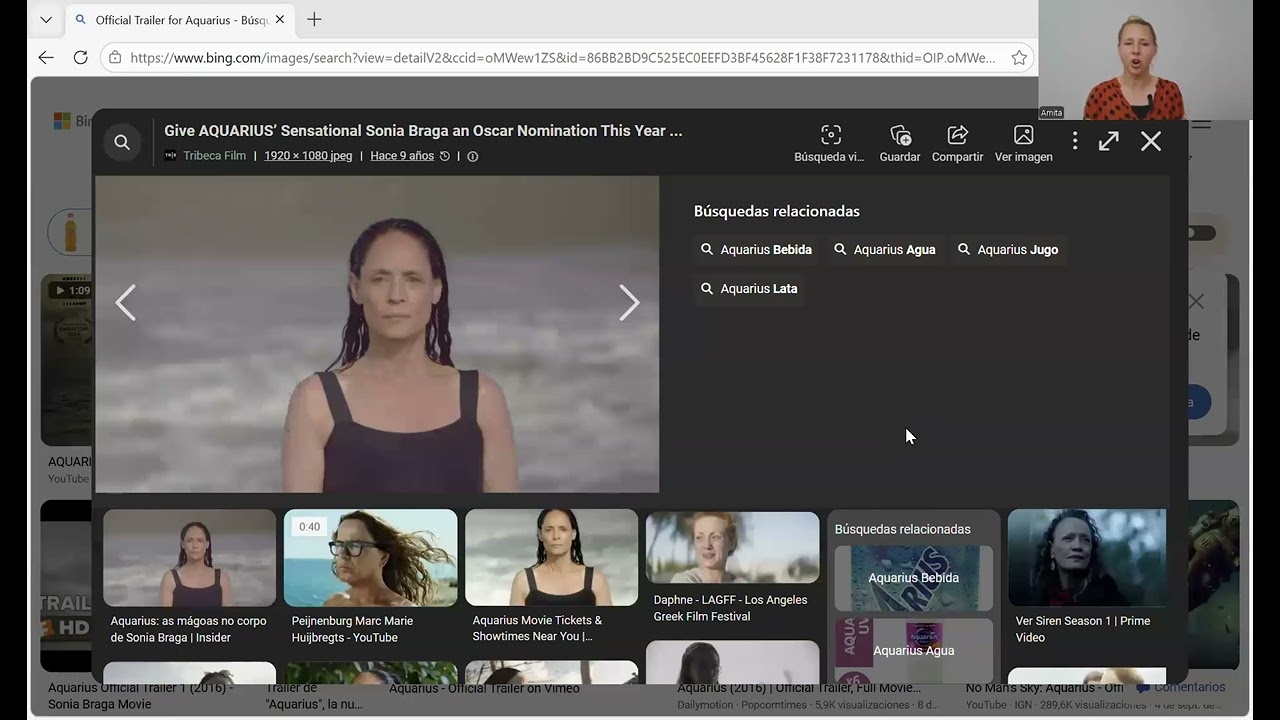Open the 'Daphne - LAGFF' festival thumbnail
The width and height of the screenshot is (1280, 720).
(x=732, y=547)
